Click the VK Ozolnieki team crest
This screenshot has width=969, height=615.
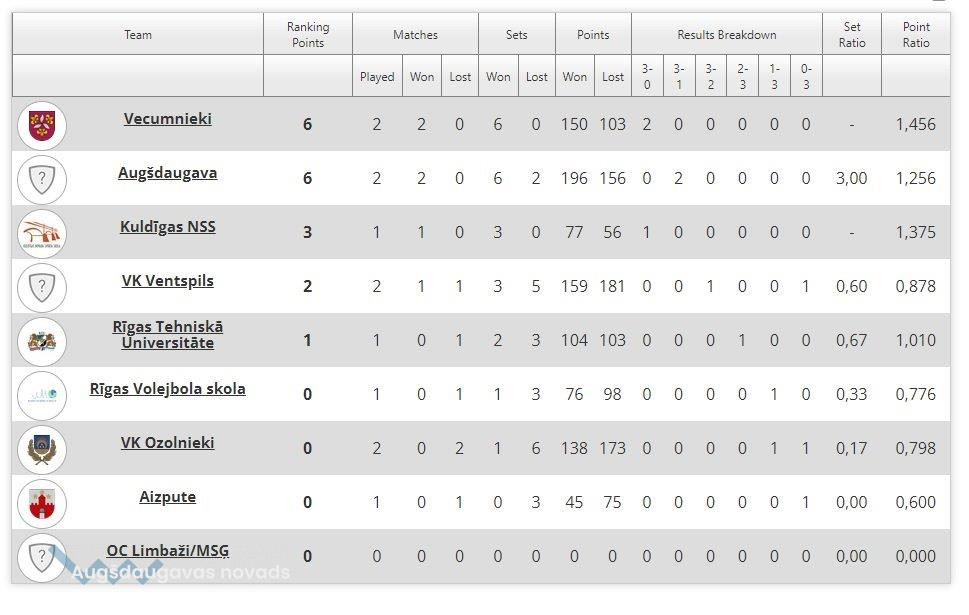[42, 450]
